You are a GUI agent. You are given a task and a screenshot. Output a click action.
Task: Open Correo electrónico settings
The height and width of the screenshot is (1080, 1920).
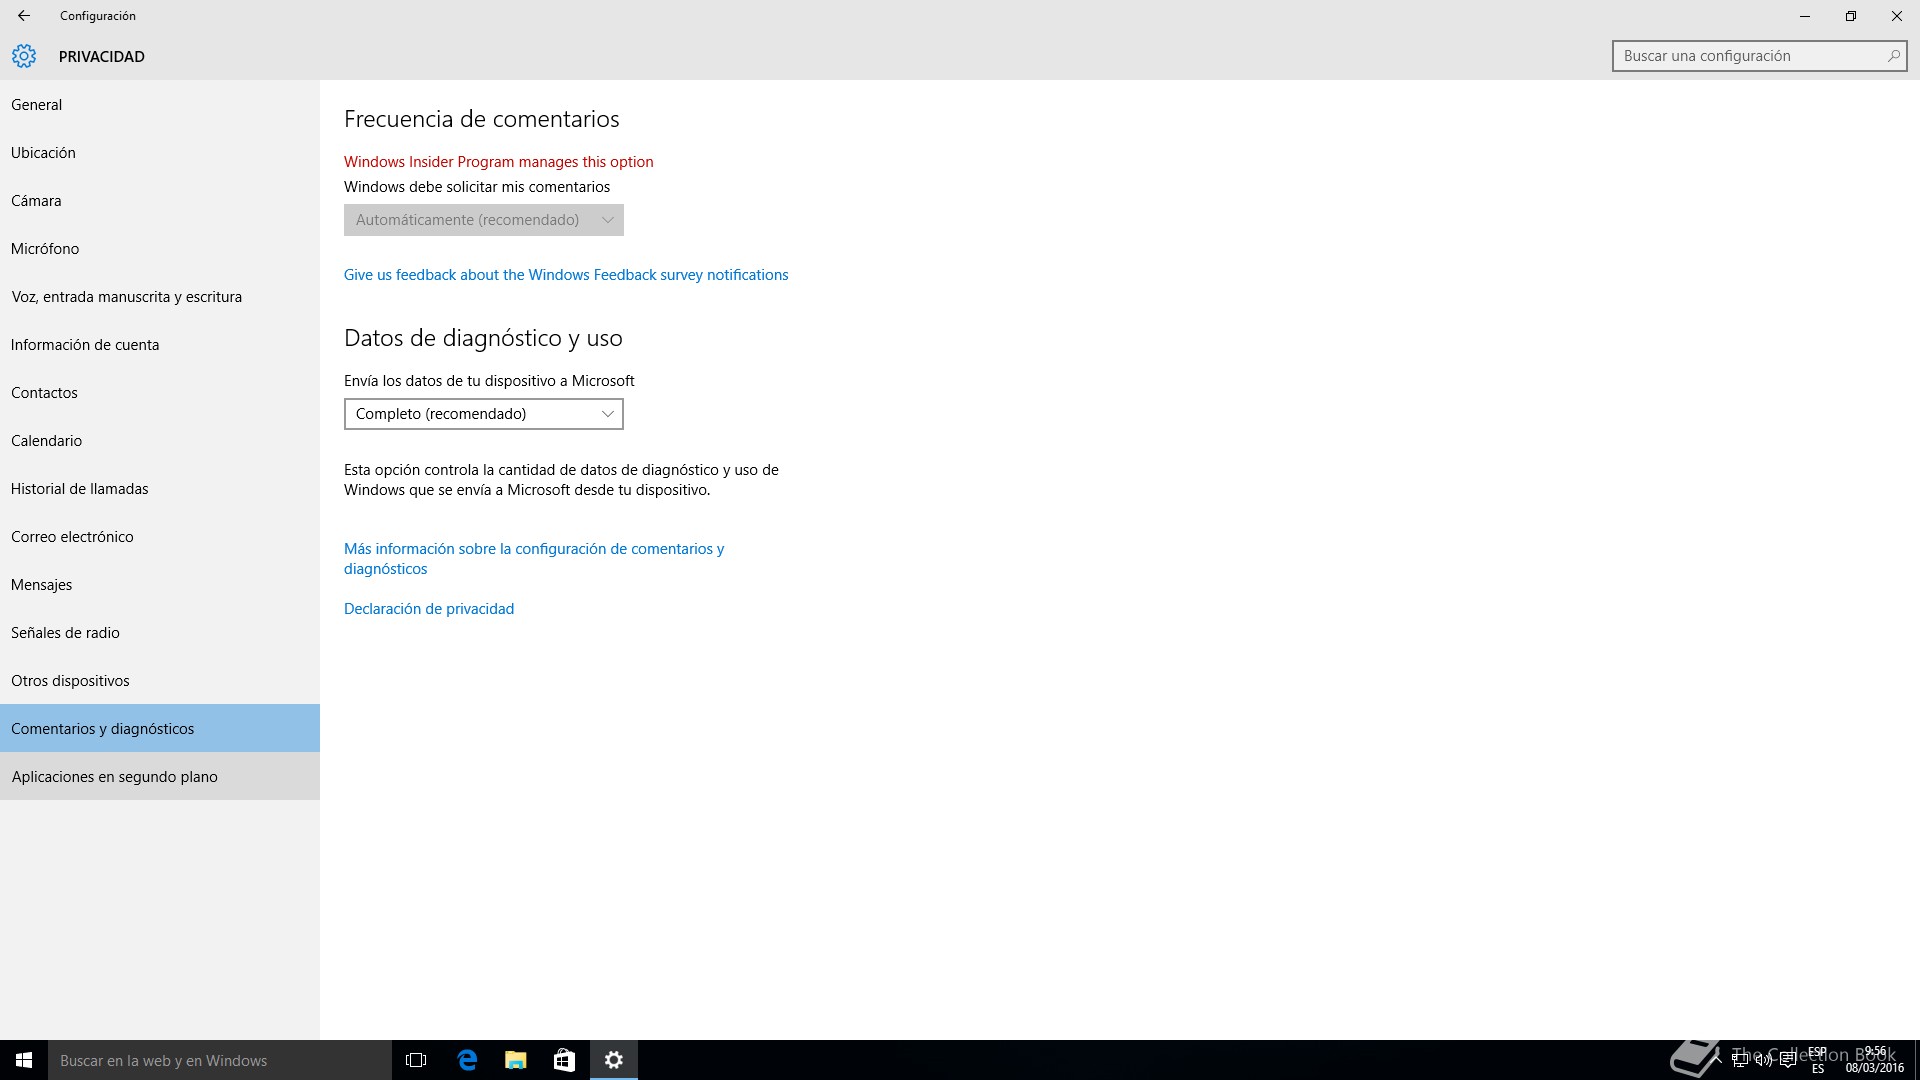tap(160, 536)
